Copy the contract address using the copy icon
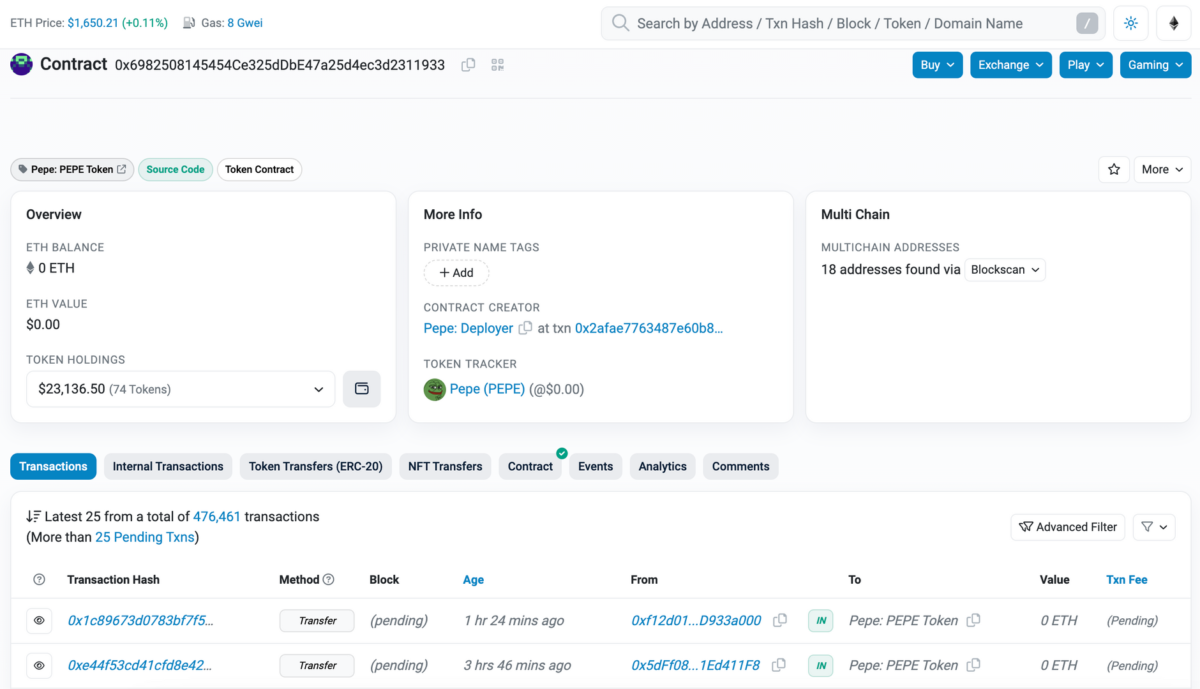The width and height of the screenshot is (1200, 689). click(x=468, y=64)
